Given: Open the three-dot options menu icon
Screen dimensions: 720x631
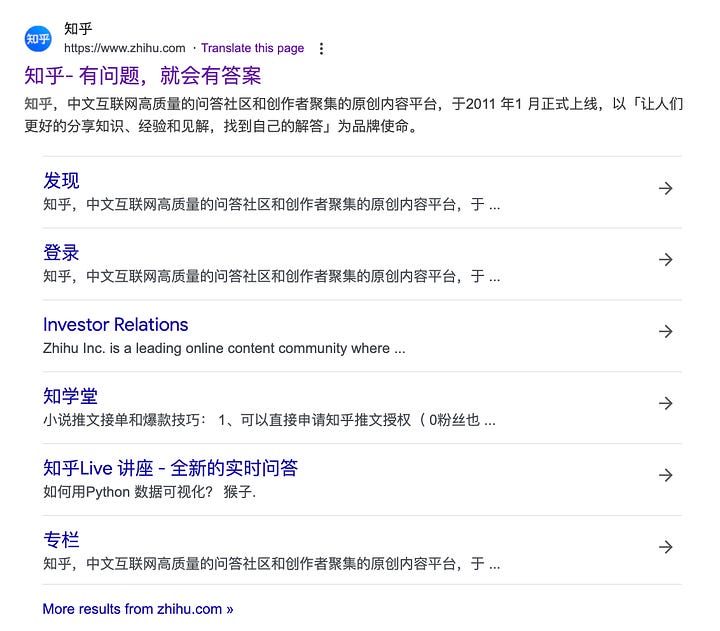Looking at the screenshot, I should pyautogui.click(x=321, y=48).
